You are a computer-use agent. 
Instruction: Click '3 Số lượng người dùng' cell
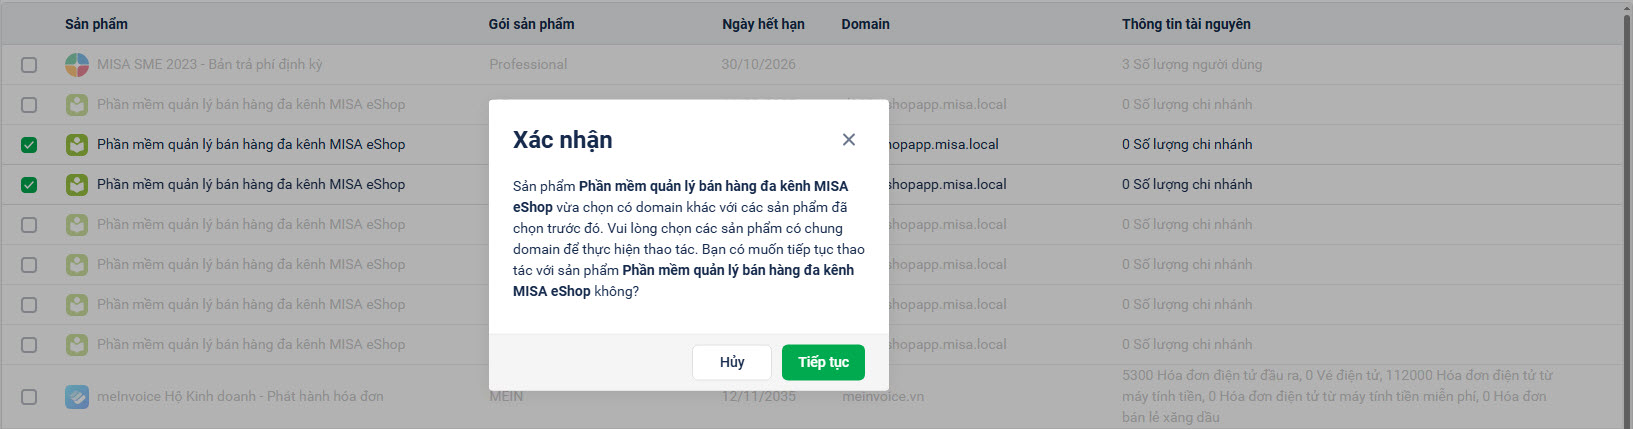tap(1192, 64)
